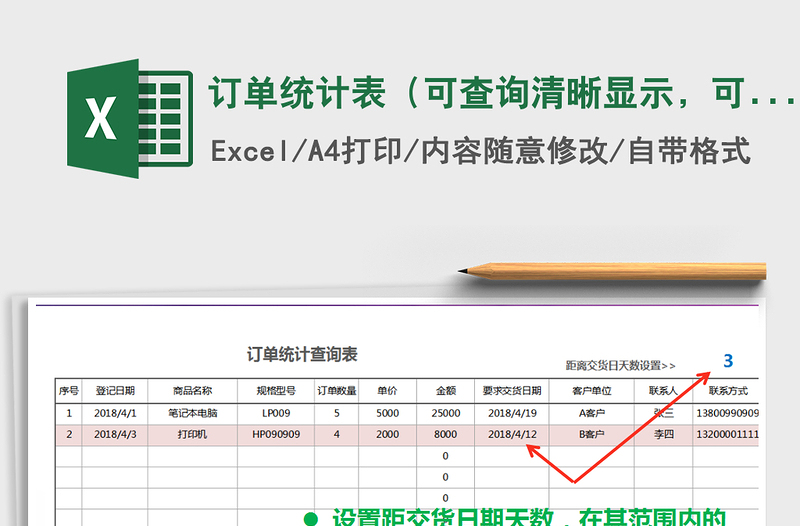
Task: Select the amount cell showing 25000
Action: (x=445, y=413)
